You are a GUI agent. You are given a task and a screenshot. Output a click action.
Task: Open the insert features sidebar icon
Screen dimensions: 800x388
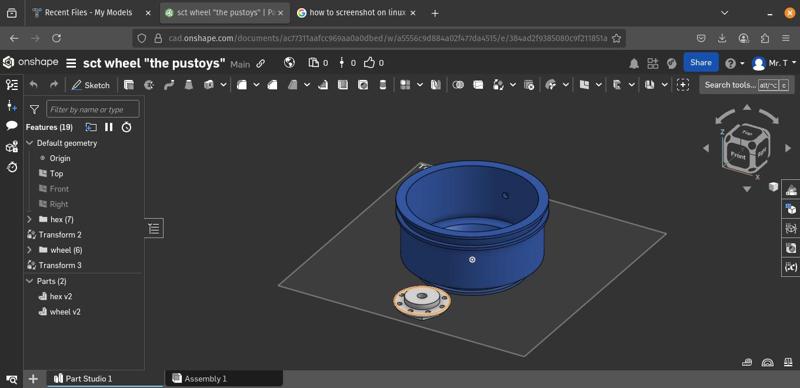tap(12, 106)
